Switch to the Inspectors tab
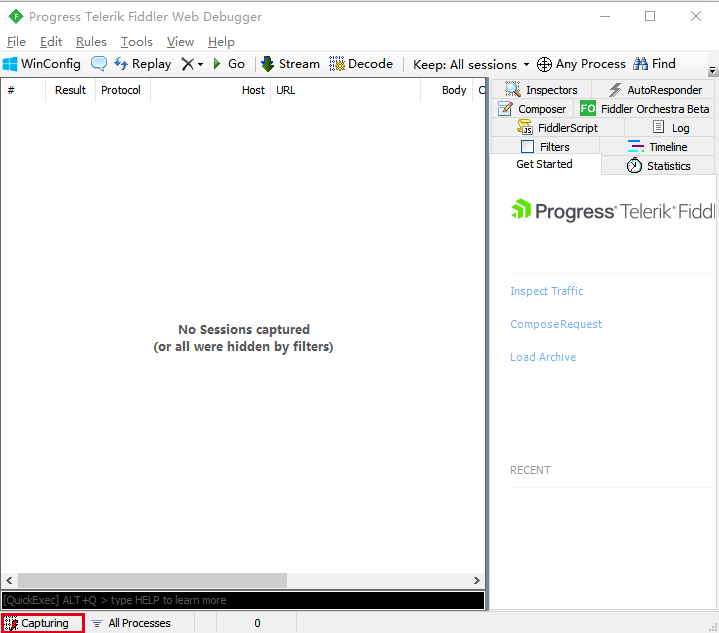719x633 pixels. [542, 89]
